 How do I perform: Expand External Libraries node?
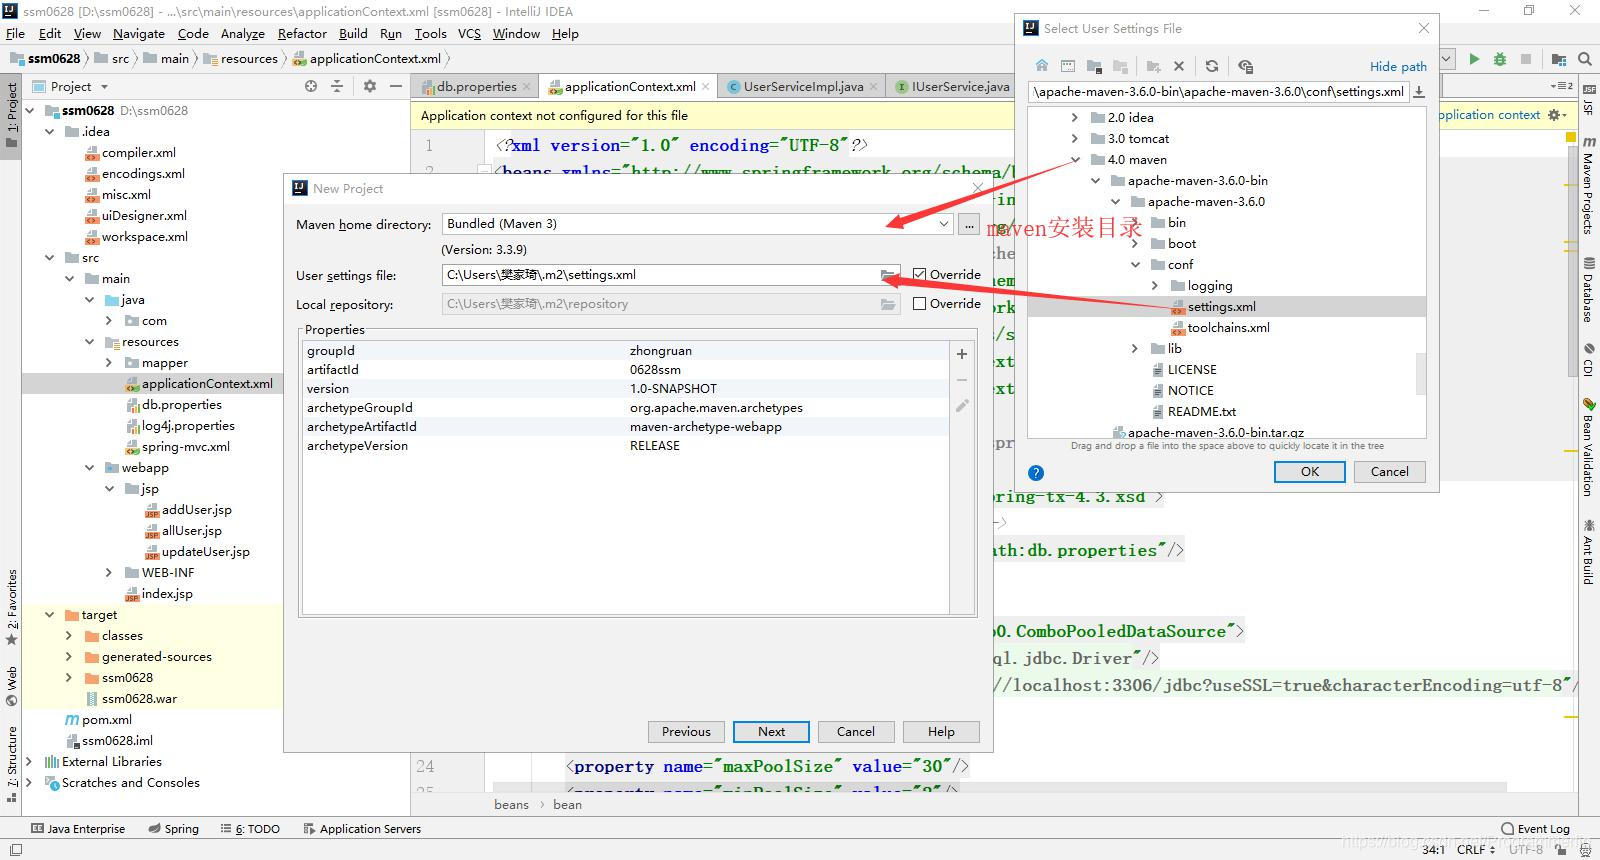[x=29, y=761]
